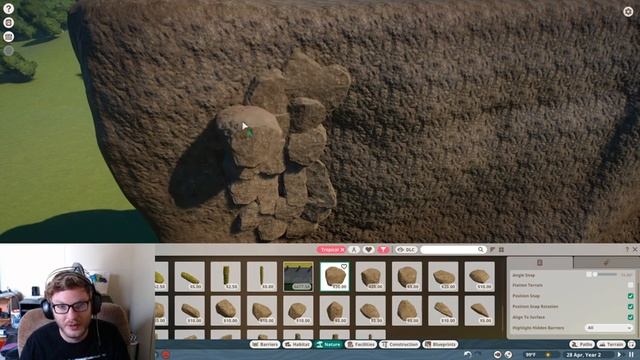Remove the Tropical filter tag

342,249
